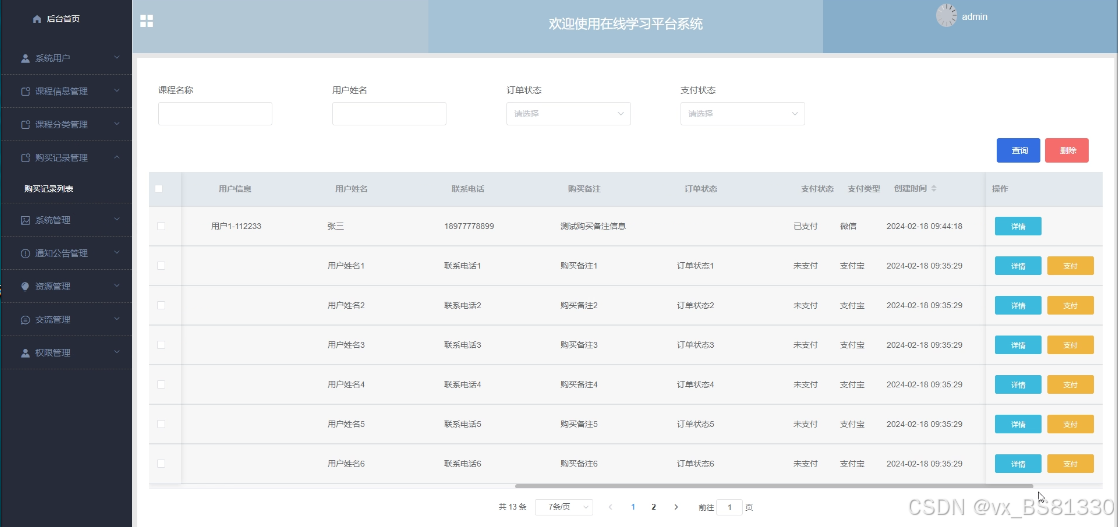Image resolution: width=1118 pixels, height=527 pixels.
Task: Open the 支付状态 select dropdown
Action: [742, 114]
